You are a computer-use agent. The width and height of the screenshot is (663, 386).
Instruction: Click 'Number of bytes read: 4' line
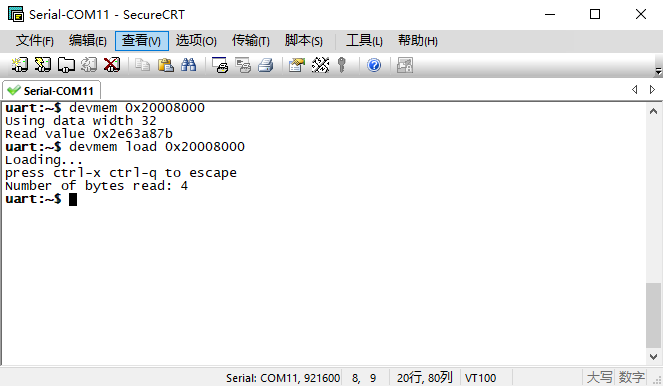(96, 186)
